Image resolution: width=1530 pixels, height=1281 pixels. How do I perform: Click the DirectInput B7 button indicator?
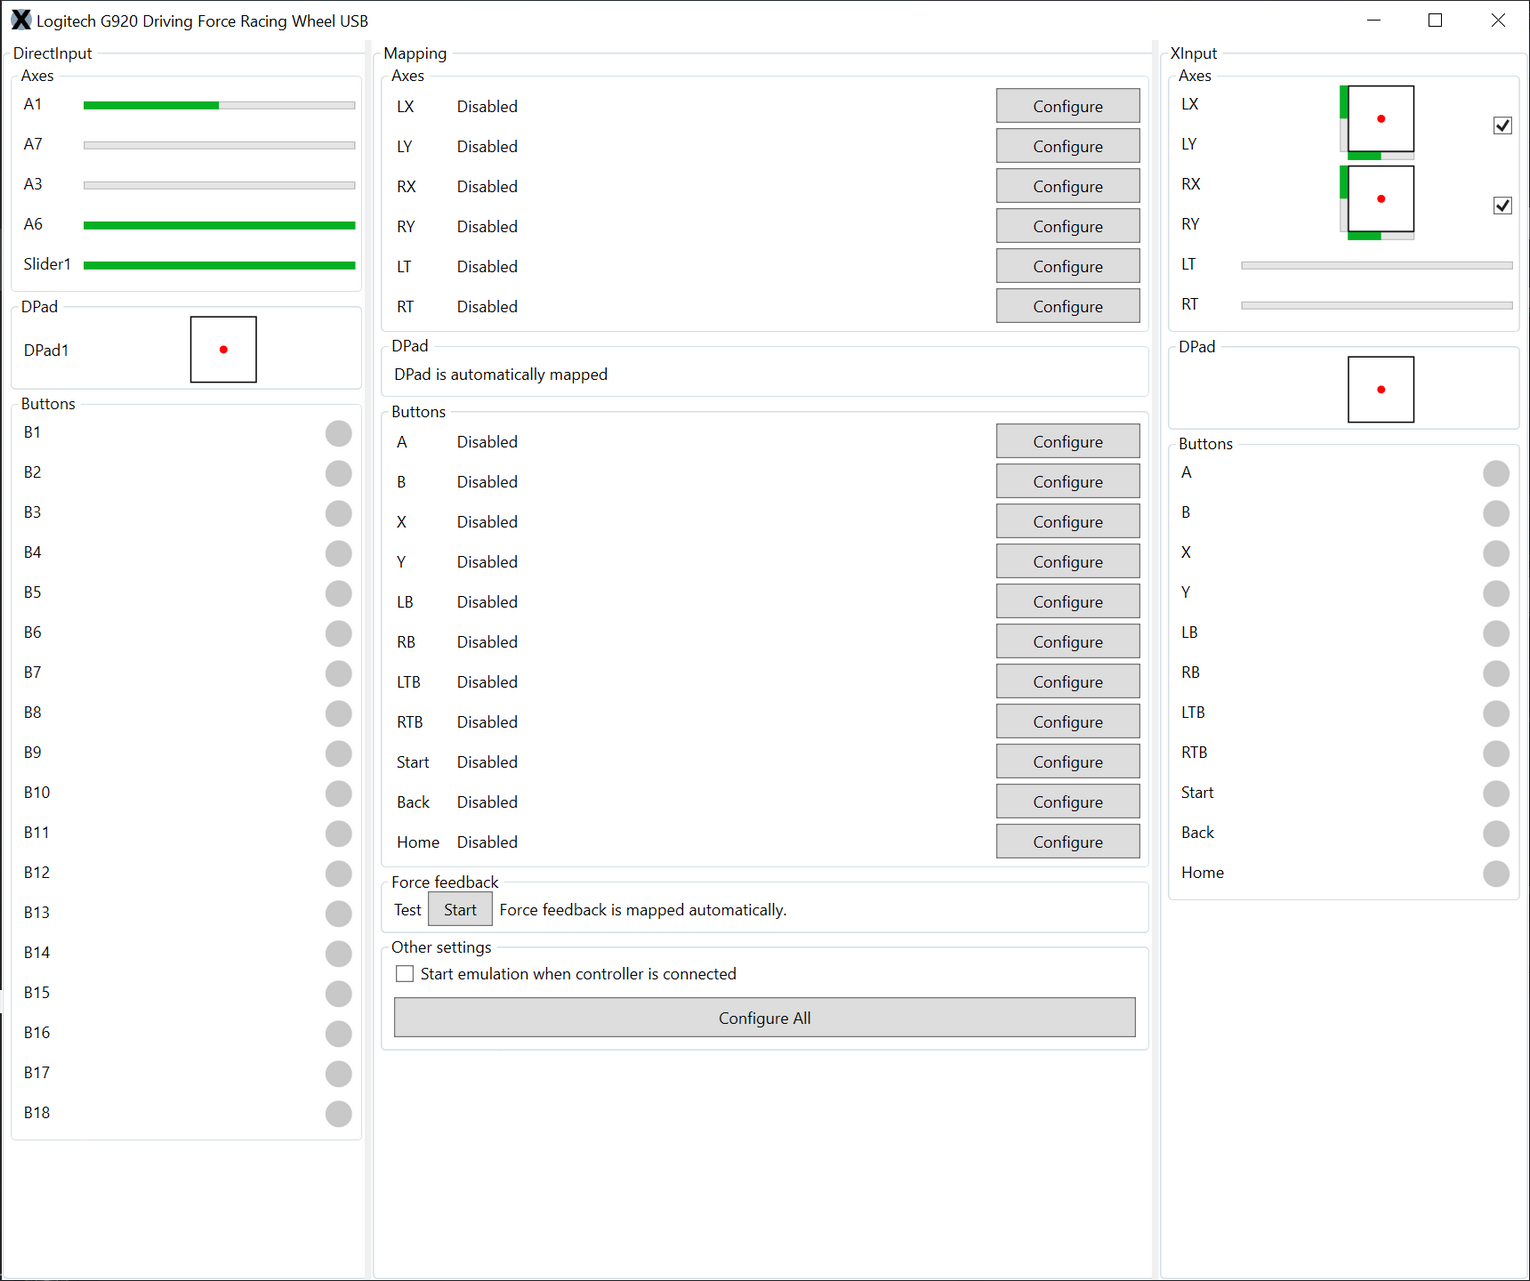click(x=339, y=673)
